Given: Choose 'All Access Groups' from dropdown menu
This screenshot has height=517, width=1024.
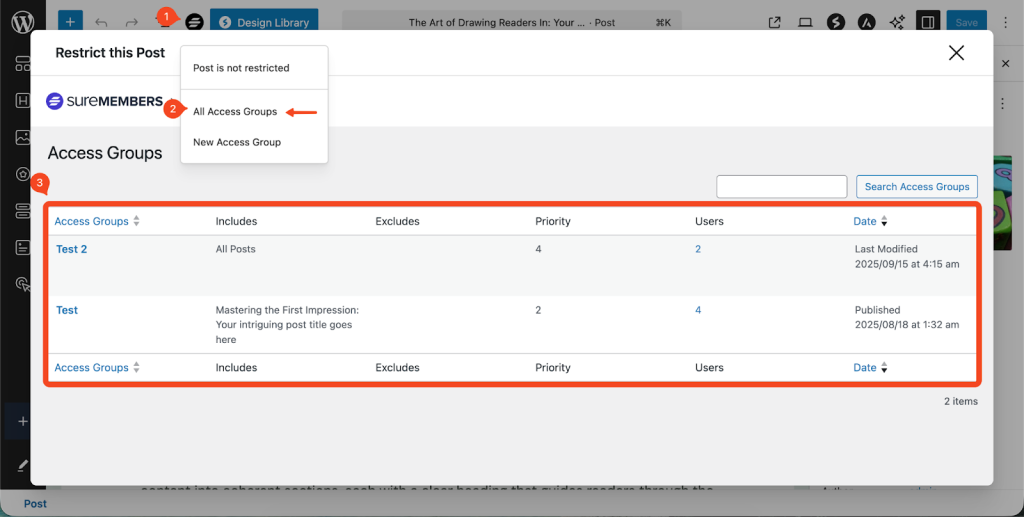Looking at the screenshot, I should pos(235,111).
